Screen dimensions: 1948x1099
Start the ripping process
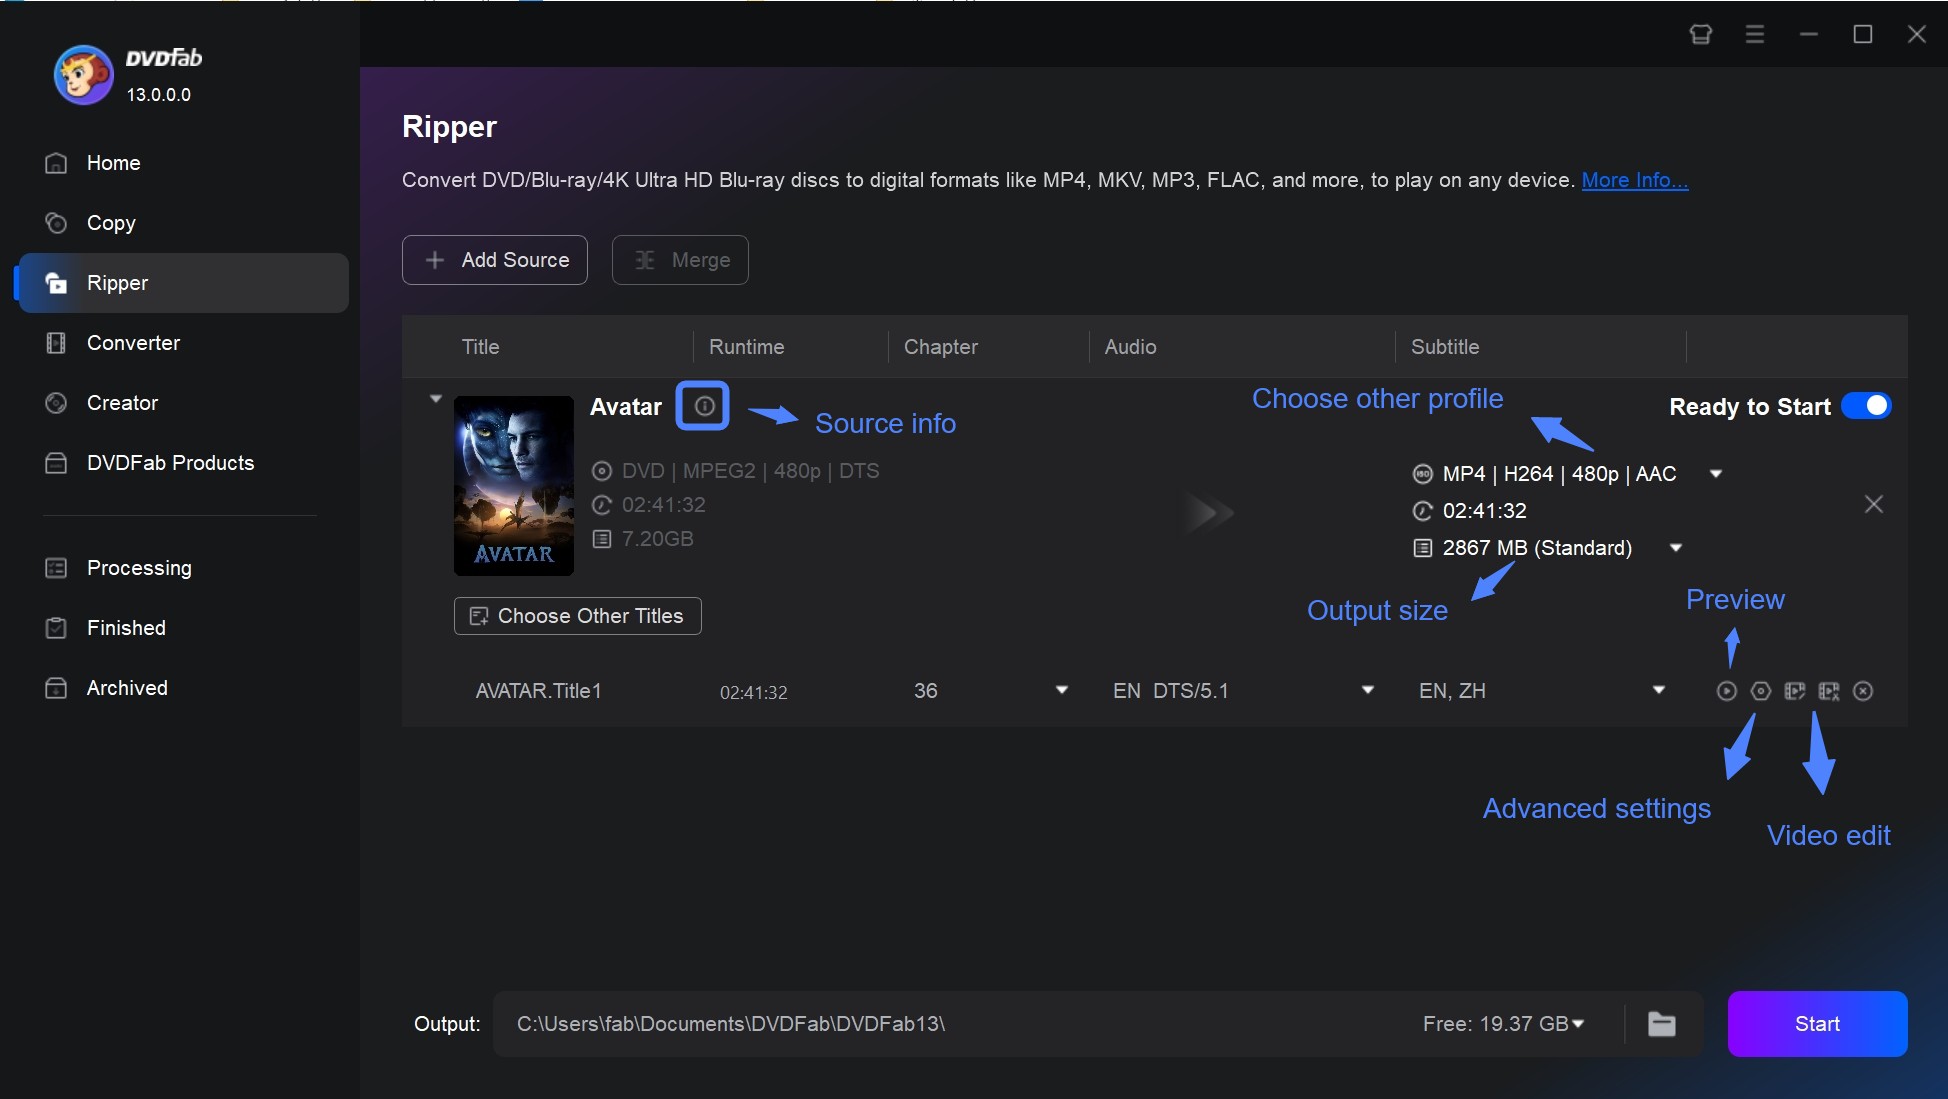1817,1023
